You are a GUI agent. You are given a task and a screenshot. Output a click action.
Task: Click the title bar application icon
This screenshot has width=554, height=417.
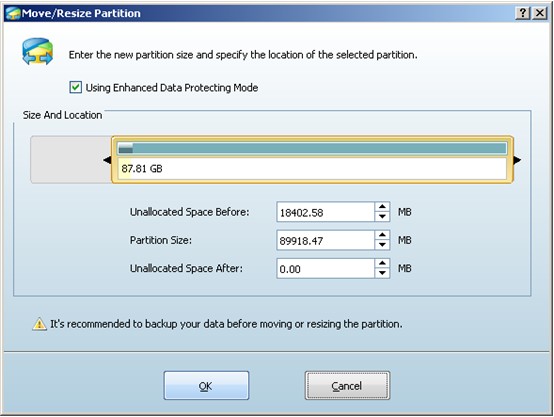pos(13,13)
